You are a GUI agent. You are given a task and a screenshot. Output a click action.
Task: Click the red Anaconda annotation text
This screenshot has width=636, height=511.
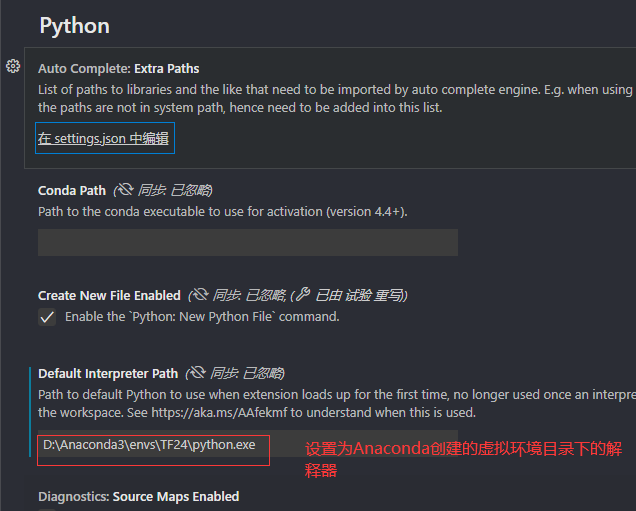pos(463,460)
